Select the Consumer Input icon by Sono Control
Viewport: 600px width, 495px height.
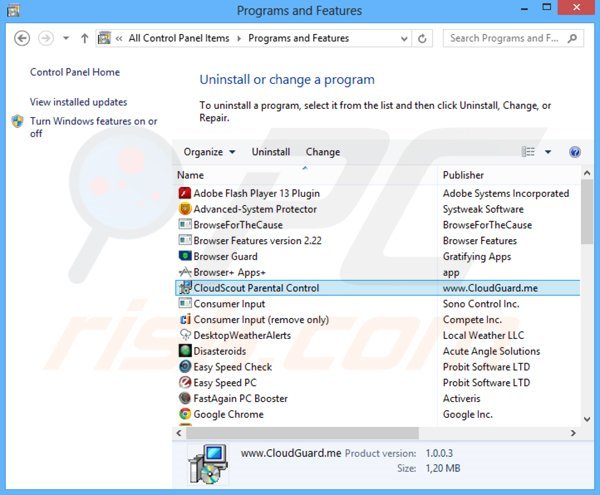(x=185, y=303)
